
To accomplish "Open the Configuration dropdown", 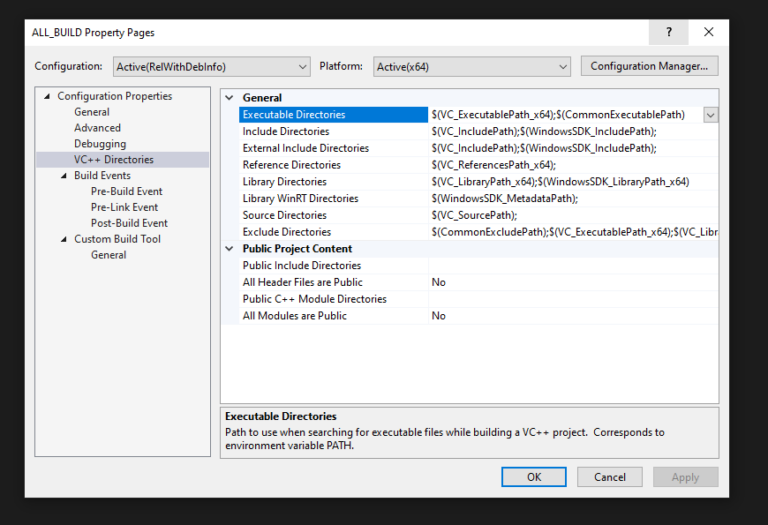I will tap(212, 67).
